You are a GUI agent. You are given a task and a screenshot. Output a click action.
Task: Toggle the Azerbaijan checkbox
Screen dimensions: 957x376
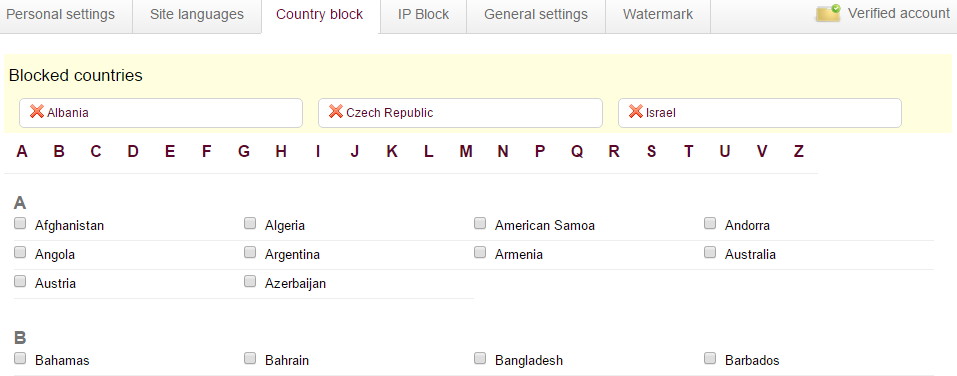pos(250,281)
